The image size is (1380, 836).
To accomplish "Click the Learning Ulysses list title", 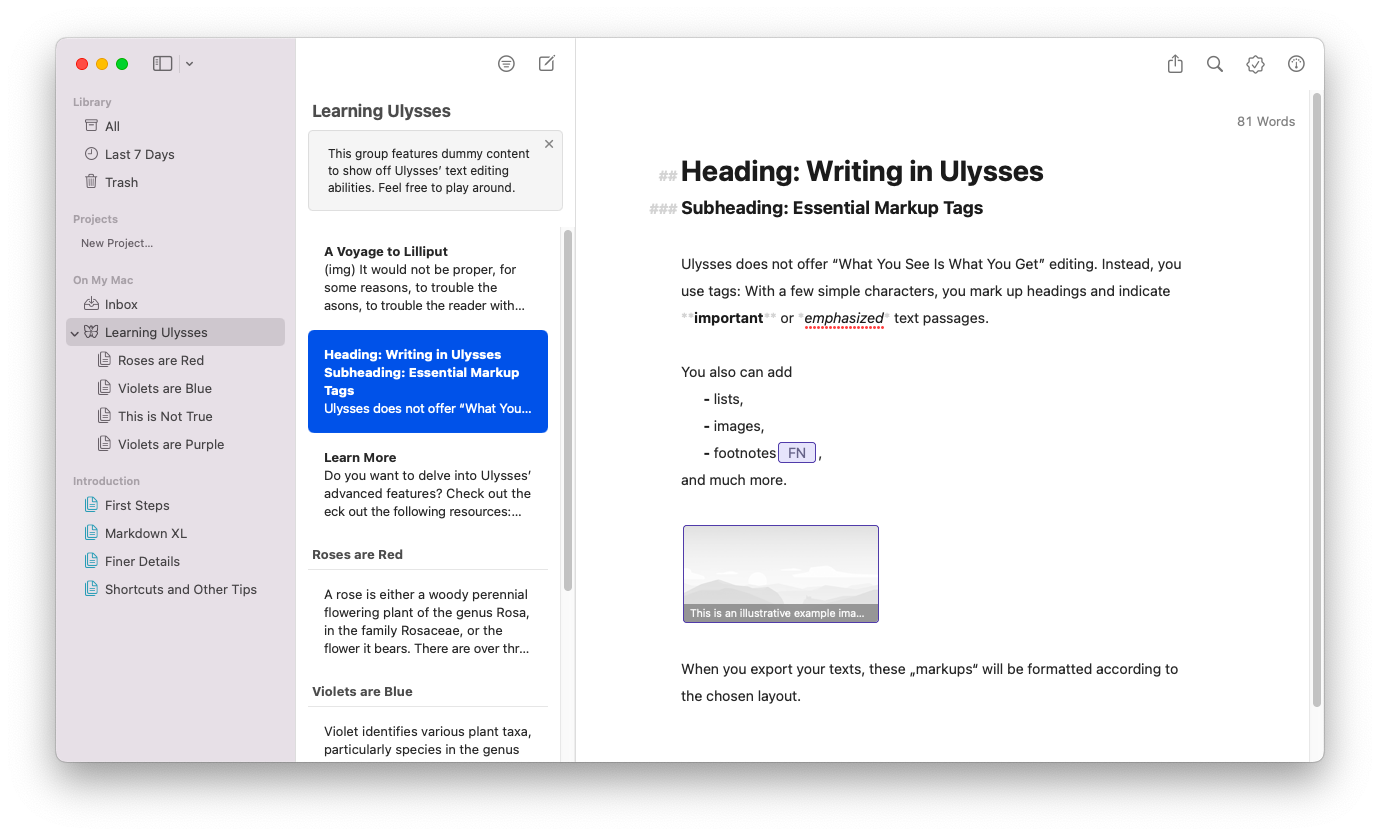I will [x=381, y=111].
